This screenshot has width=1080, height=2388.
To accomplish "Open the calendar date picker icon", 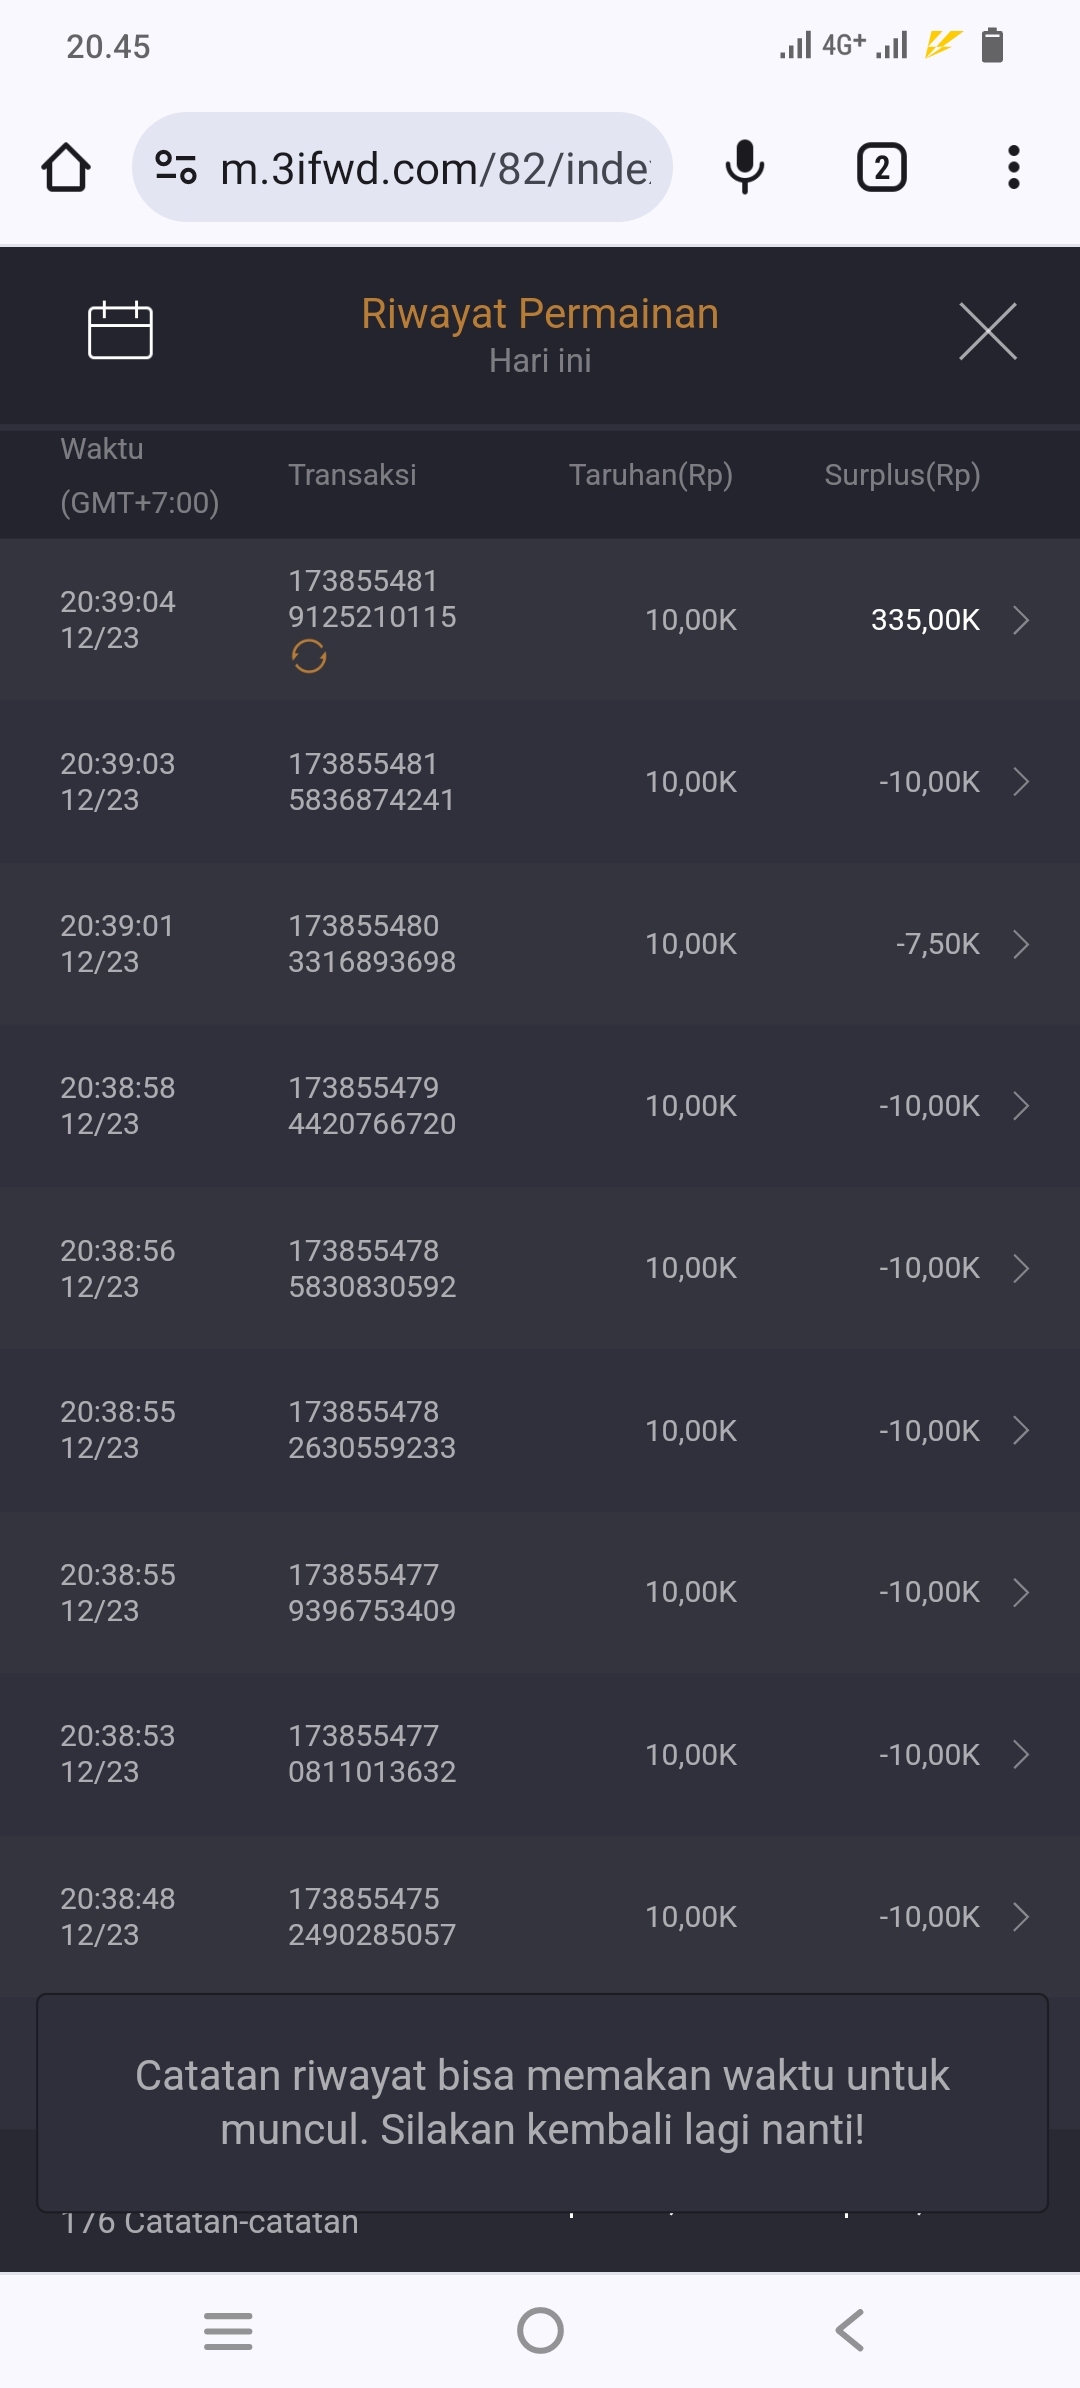I will [x=120, y=330].
